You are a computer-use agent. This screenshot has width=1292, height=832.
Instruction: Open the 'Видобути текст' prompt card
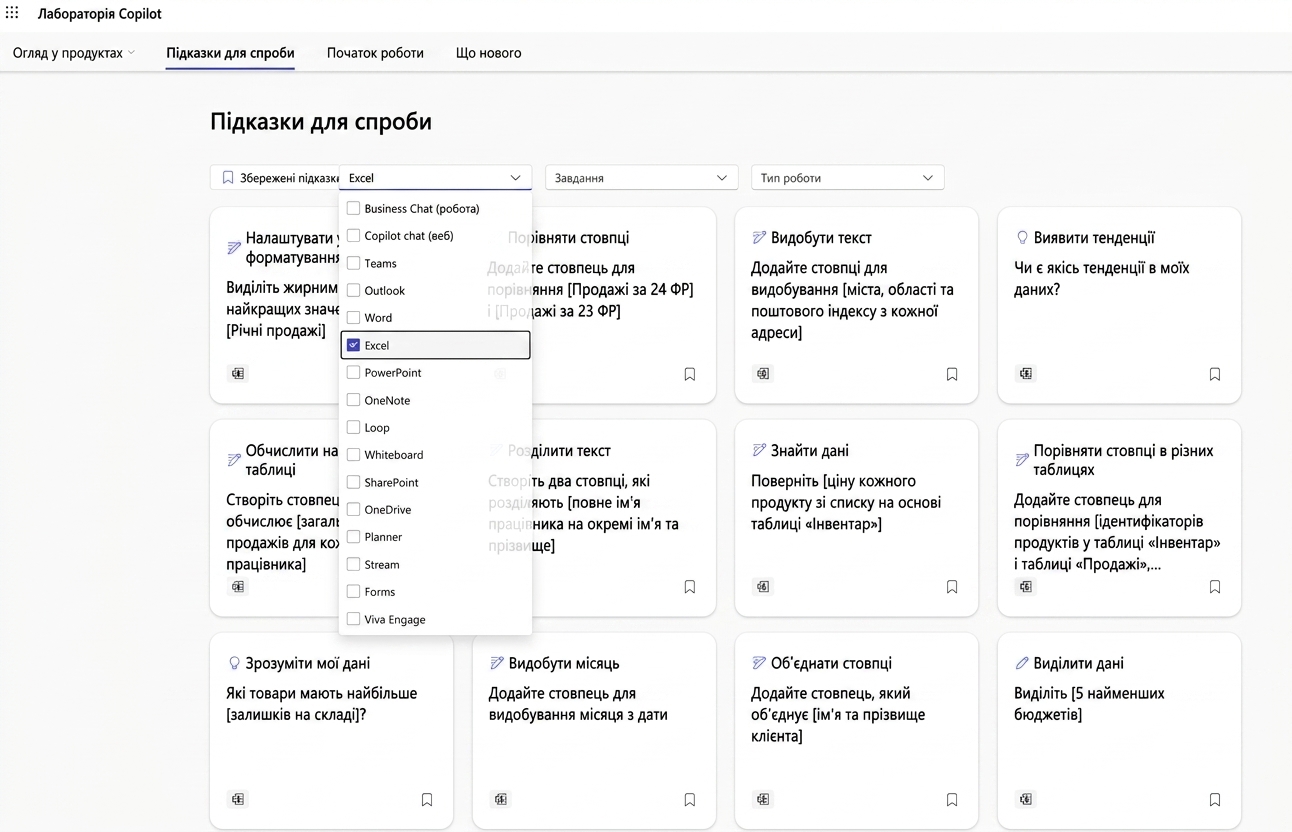tap(856, 305)
